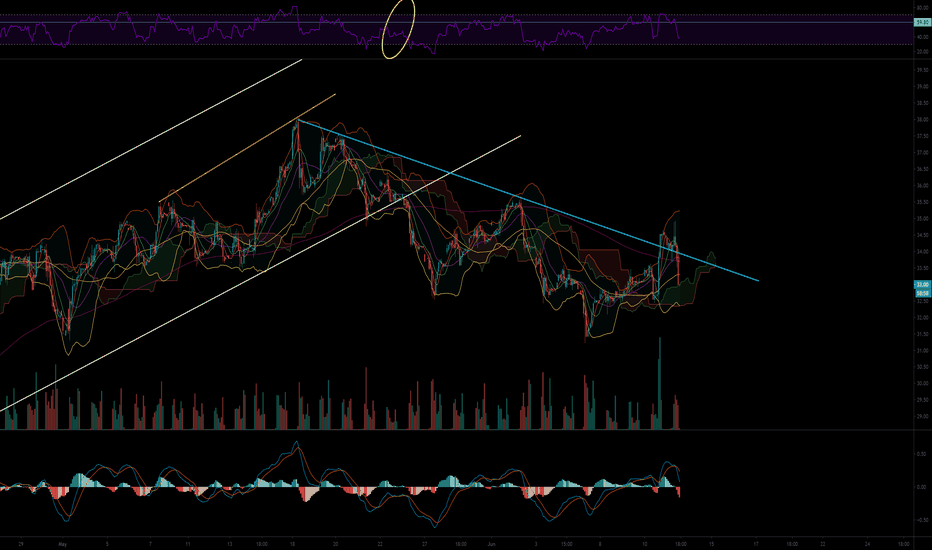This screenshot has height=550, width=932.
Task: Click the 29 date label on time axis
Action: [21, 544]
